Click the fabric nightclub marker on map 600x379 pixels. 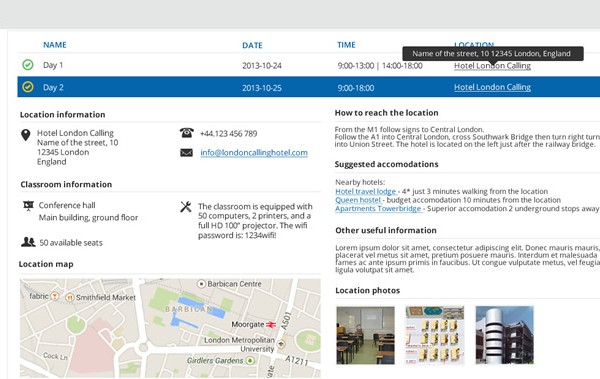(x=55, y=296)
